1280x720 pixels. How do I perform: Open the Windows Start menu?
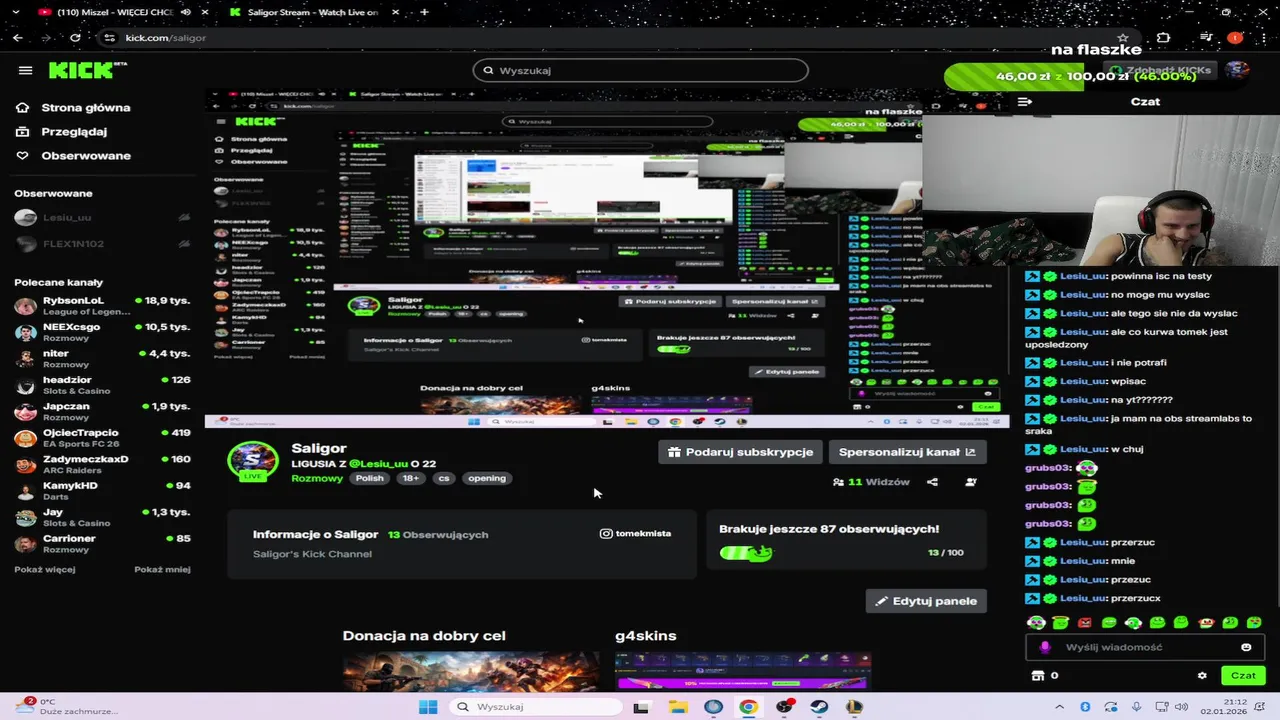(x=428, y=706)
